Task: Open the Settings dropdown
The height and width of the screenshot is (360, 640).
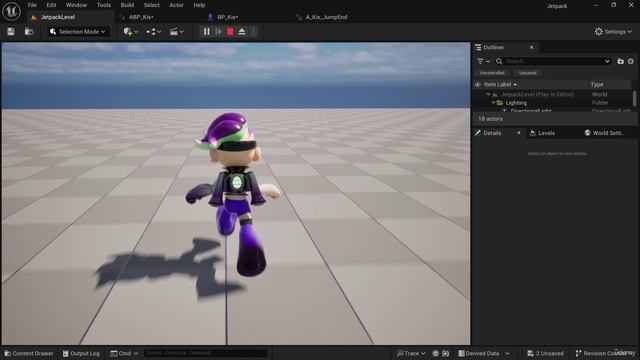Action: pyautogui.click(x=613, y=31)
